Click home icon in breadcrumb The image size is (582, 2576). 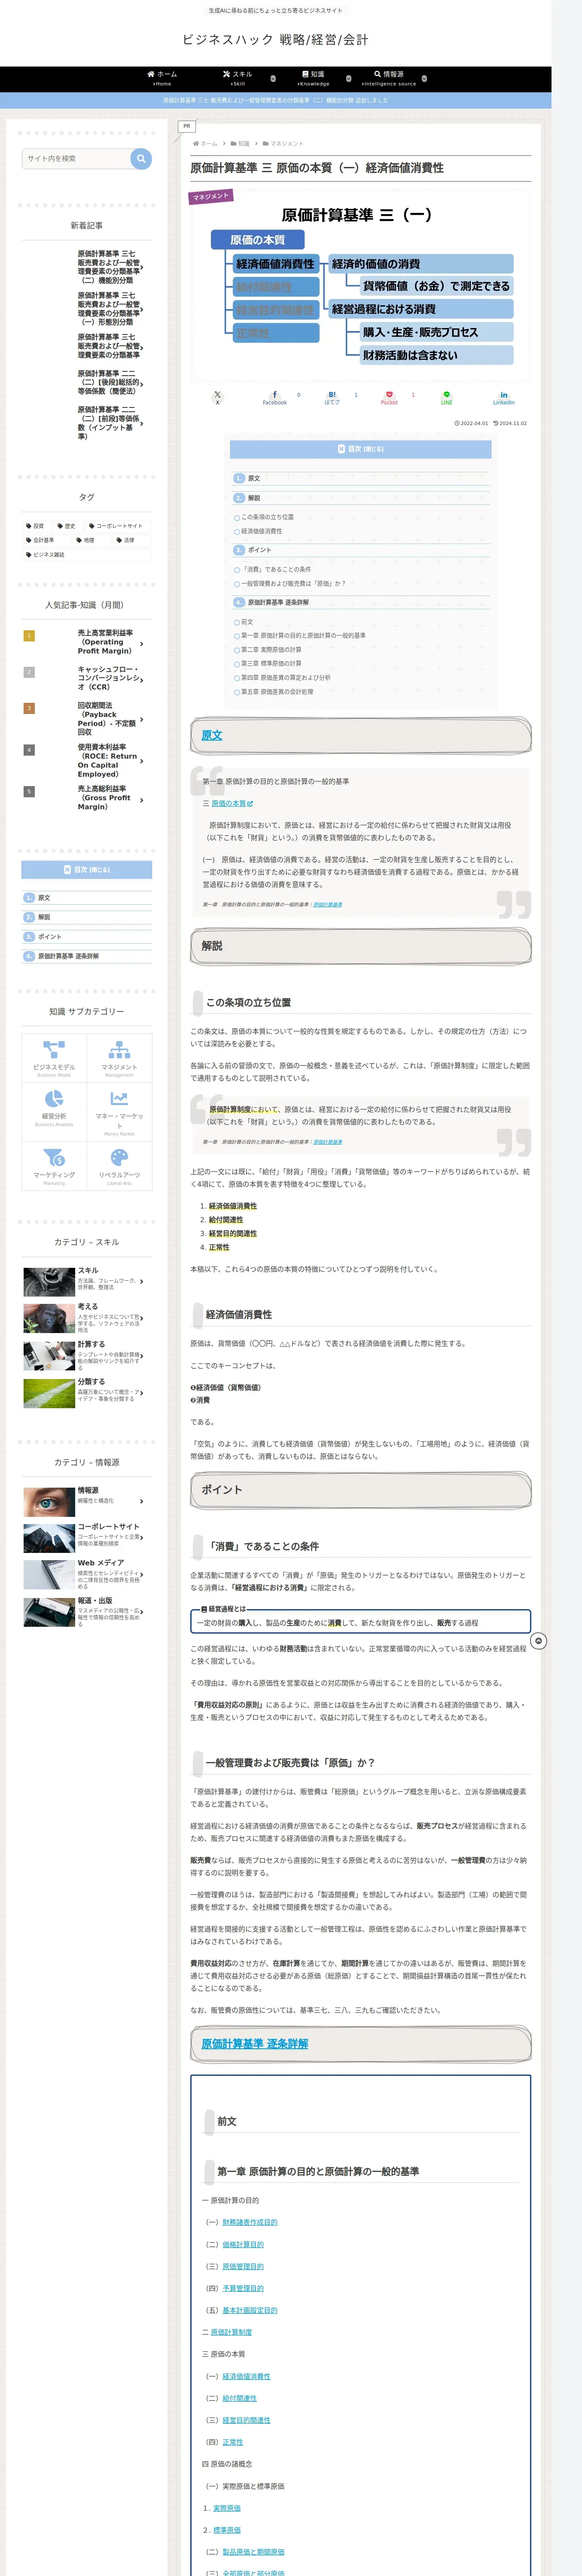196,143
